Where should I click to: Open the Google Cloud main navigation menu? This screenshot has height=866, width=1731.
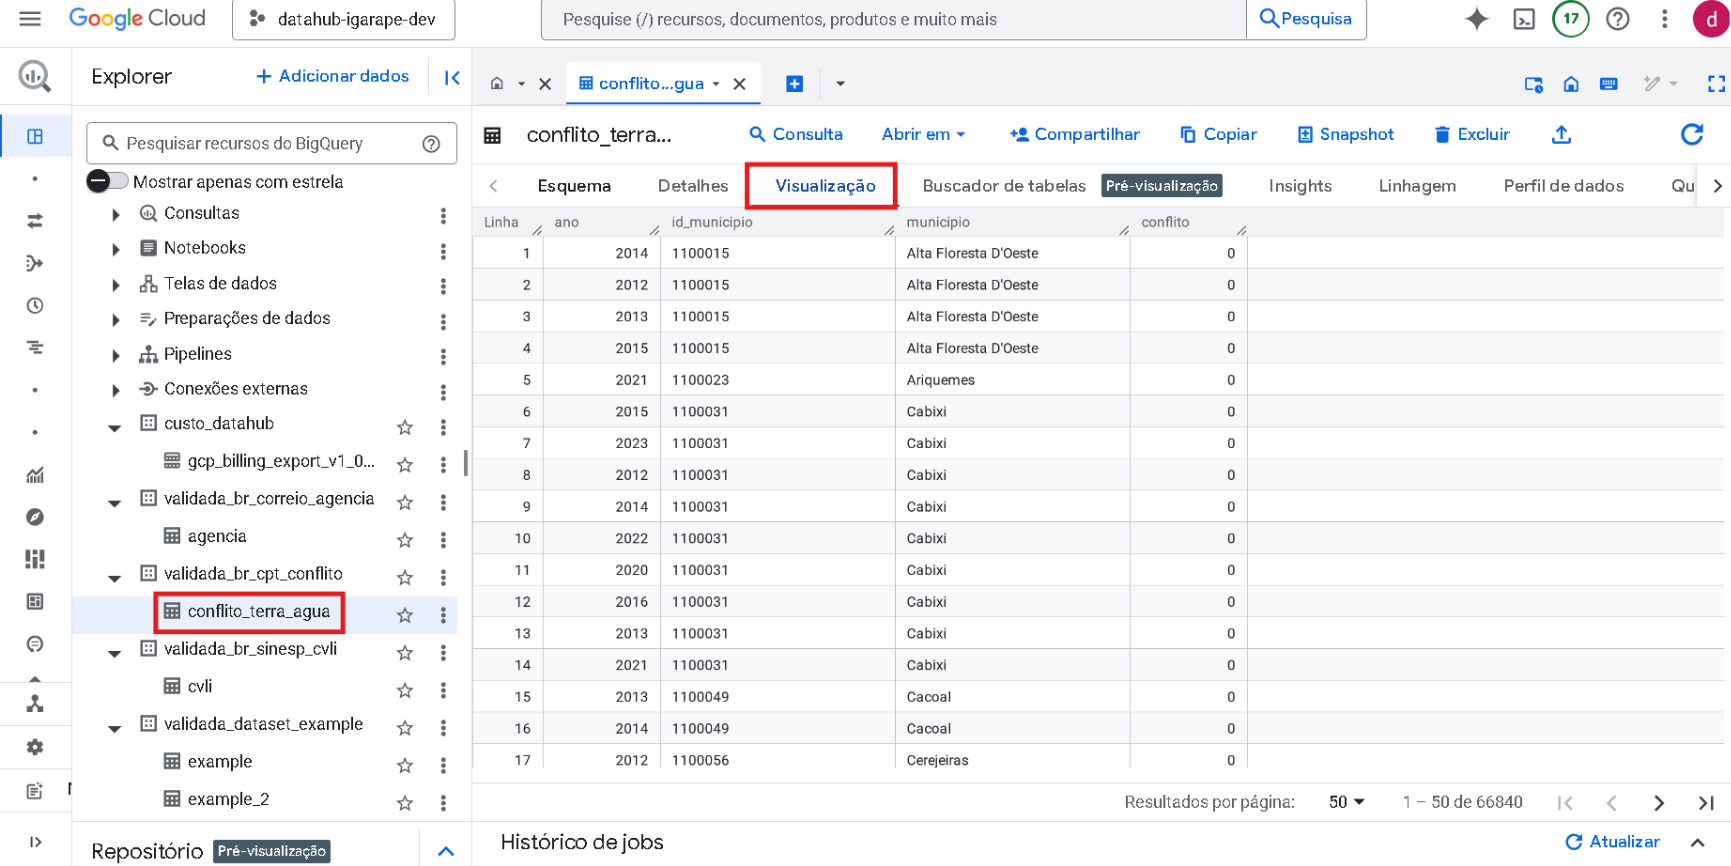point(30,19)
